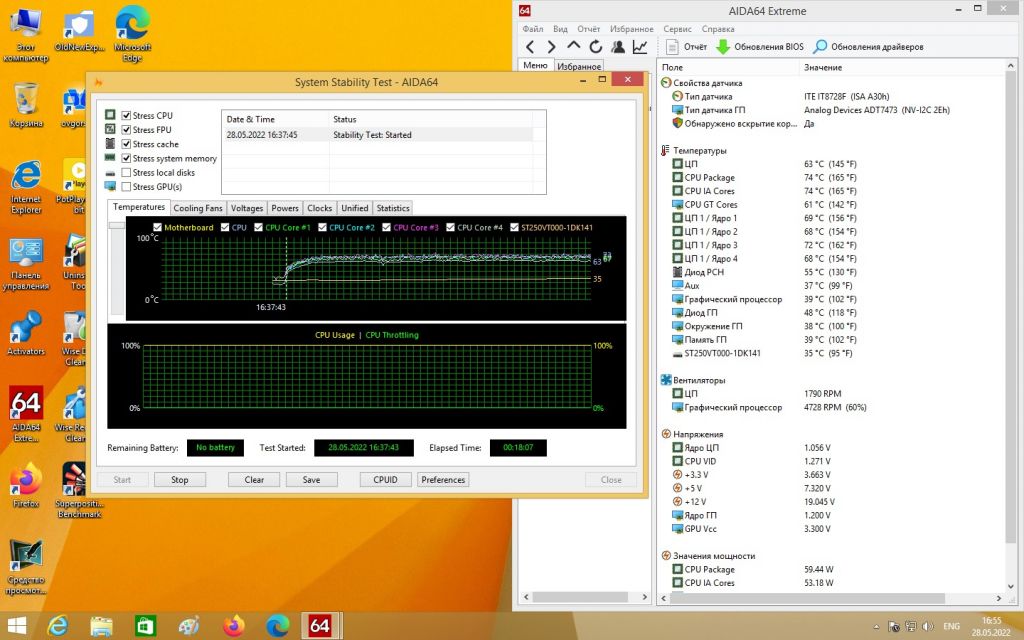This screenshot has width=1024, height=640.
Task: Open Superposition Benchmark desktop icon
Action: coord(78,490)
